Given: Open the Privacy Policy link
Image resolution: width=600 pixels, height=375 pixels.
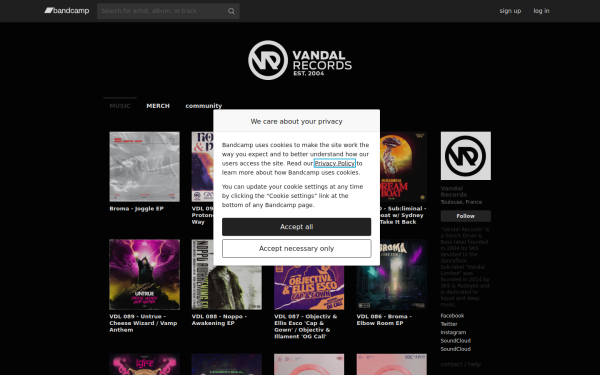Looking at the screenshot, I should (x=334, y=163).
